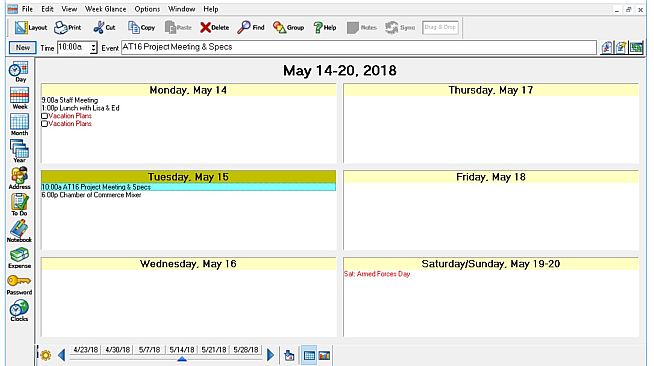Open the Expense tracker in the sidebar
This screenshot has width=654, height=366.
(x=19, y=258)
